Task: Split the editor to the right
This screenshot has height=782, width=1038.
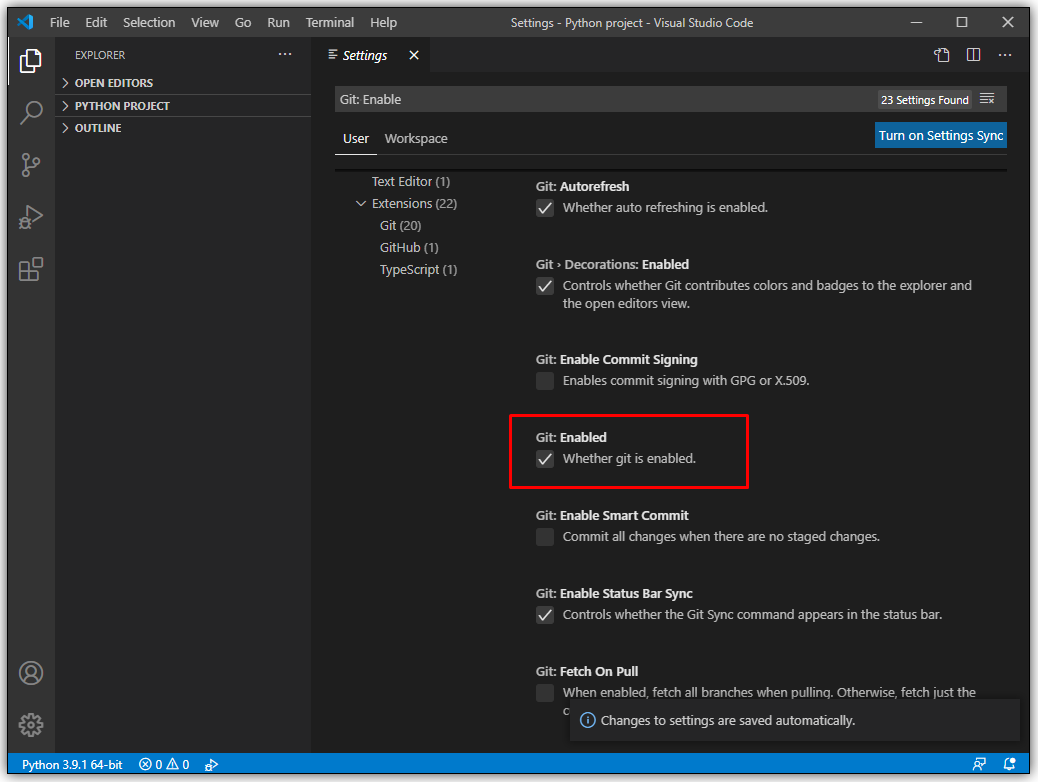Action: [x=973, y=55]
